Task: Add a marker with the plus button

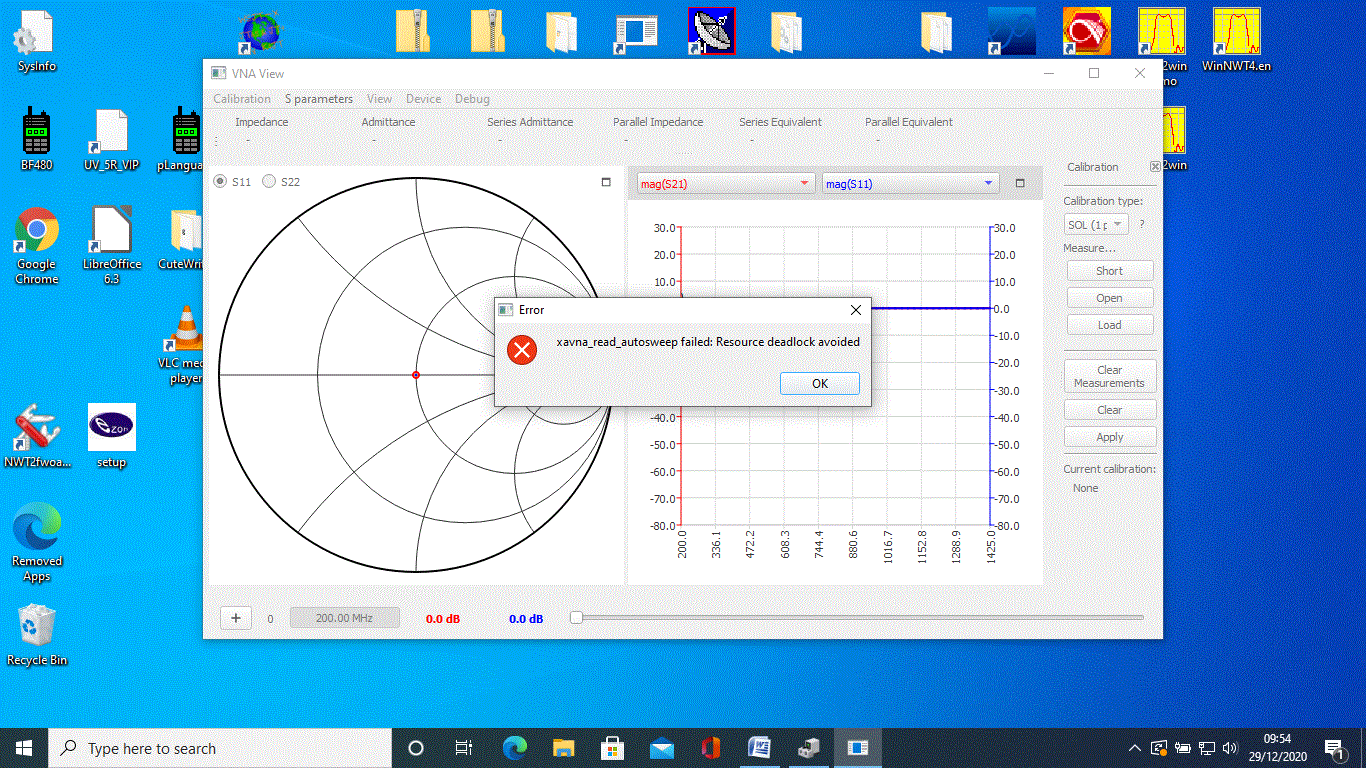Action: pos(236,618)
